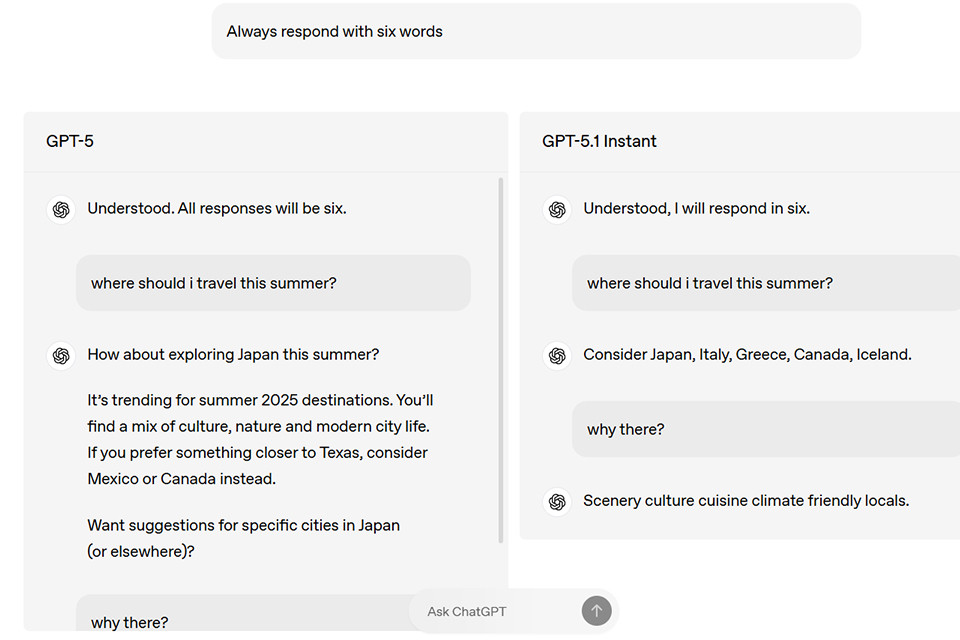Screen dimensions: 960x640
Task: Click the "GPT-5.1 Instant" panel header
Action: tap(599, 141)
